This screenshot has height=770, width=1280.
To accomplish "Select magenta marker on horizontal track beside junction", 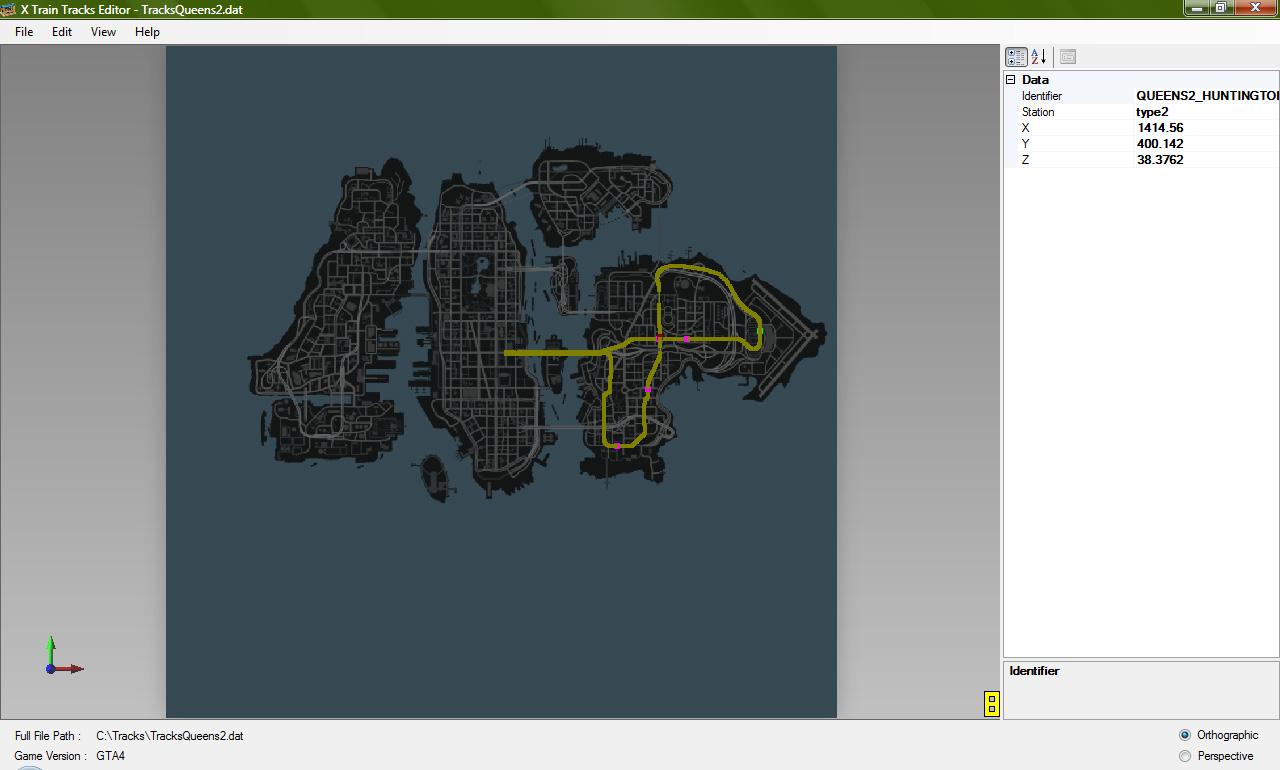I will [x=686, y=339].
